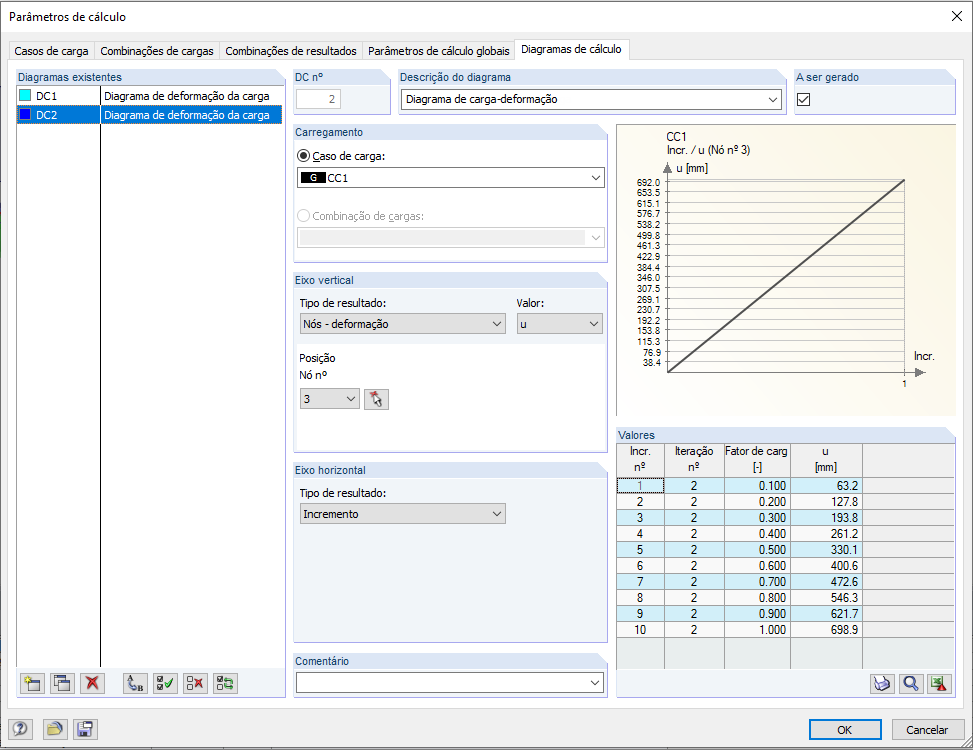Switch to the Casos de carga tab
Image resolution: width=973 pixels, height=750 pixels.
[52, 51]
